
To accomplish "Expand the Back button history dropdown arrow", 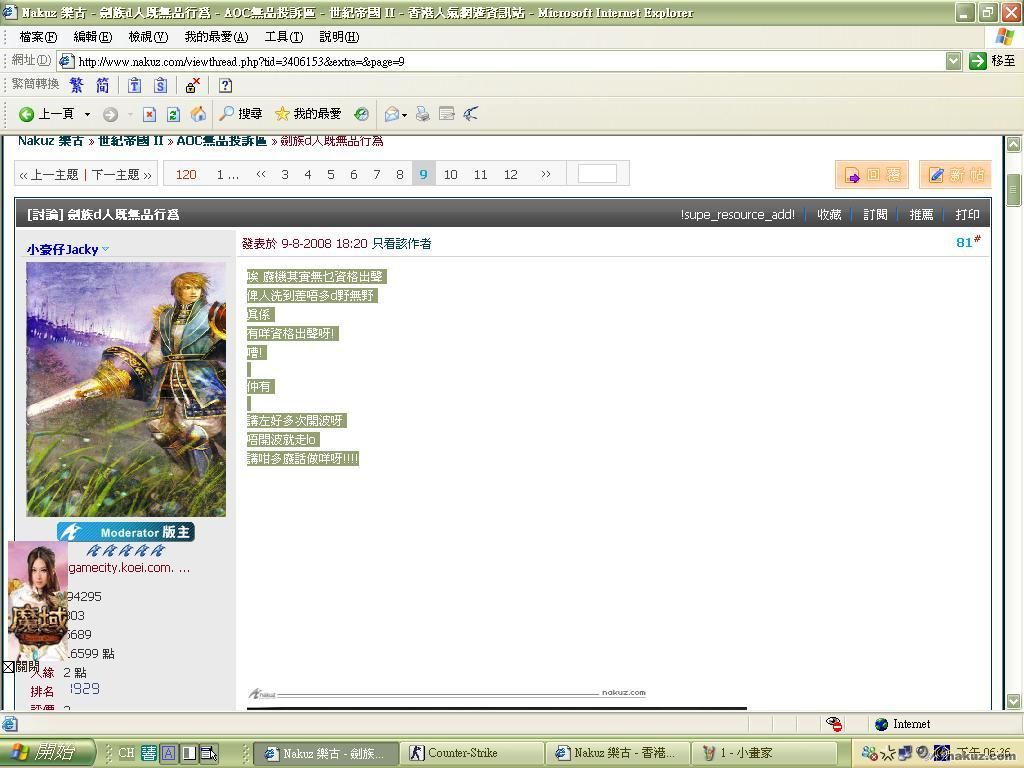I will [87, 114].
